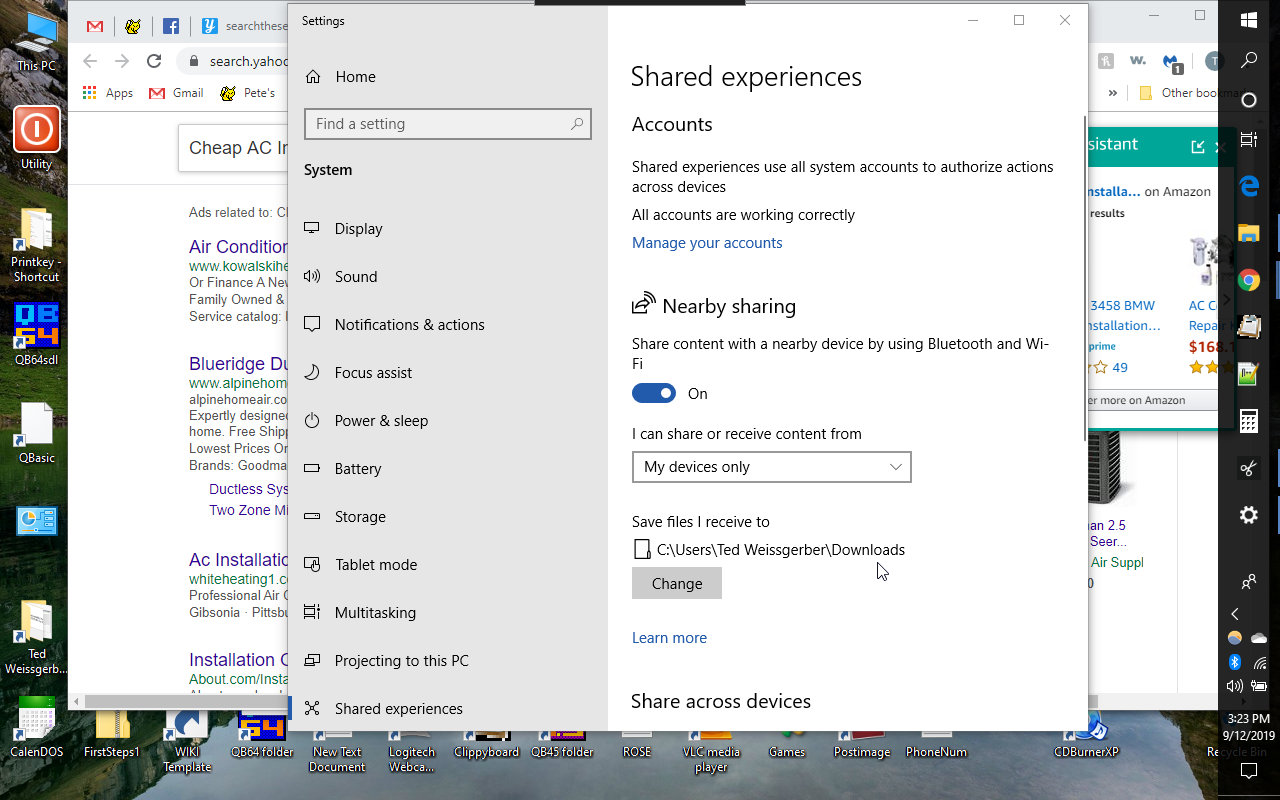Click the search magnifier in Find a setting
This screenshot has height=800, width=1280.
577,124
